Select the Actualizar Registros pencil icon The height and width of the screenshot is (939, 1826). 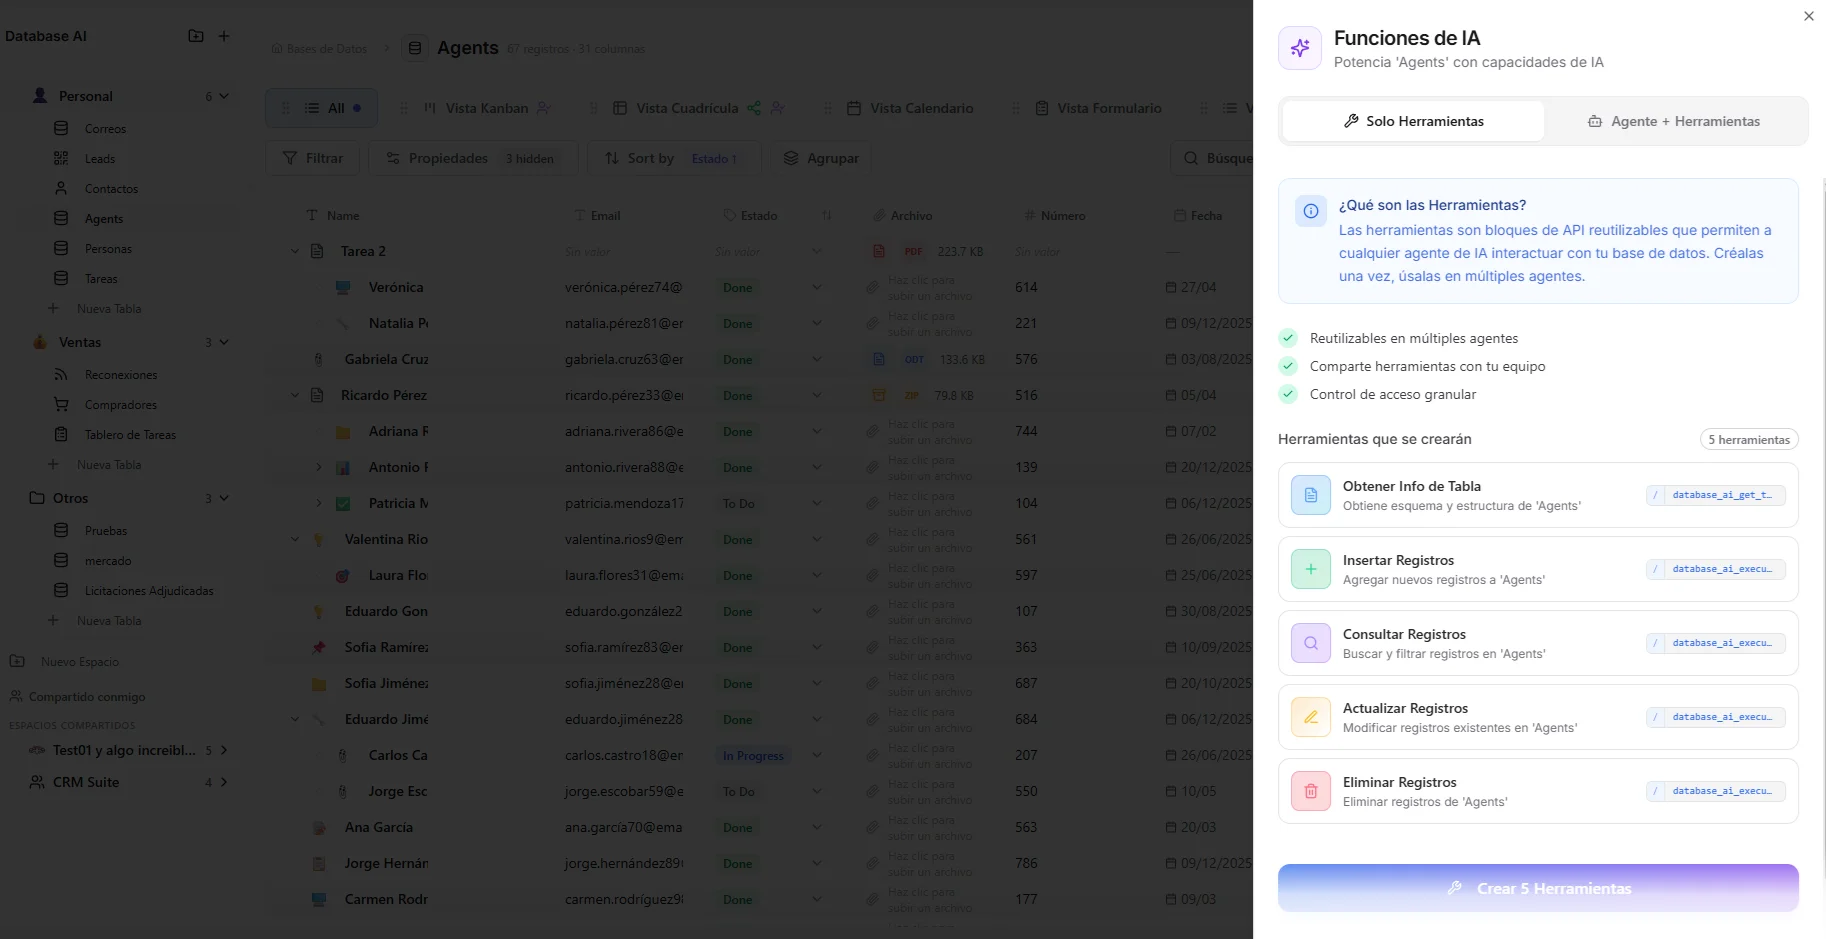[1310, 717]
